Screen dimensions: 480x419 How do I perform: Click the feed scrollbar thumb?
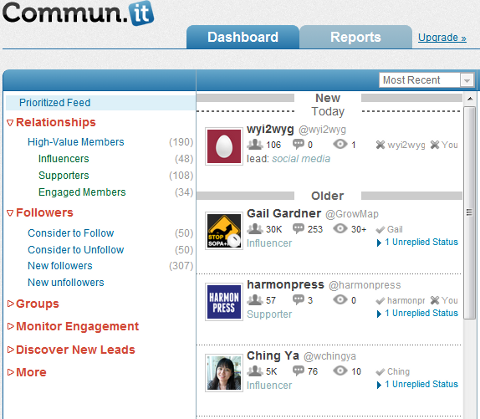click(x=470, y=213)
